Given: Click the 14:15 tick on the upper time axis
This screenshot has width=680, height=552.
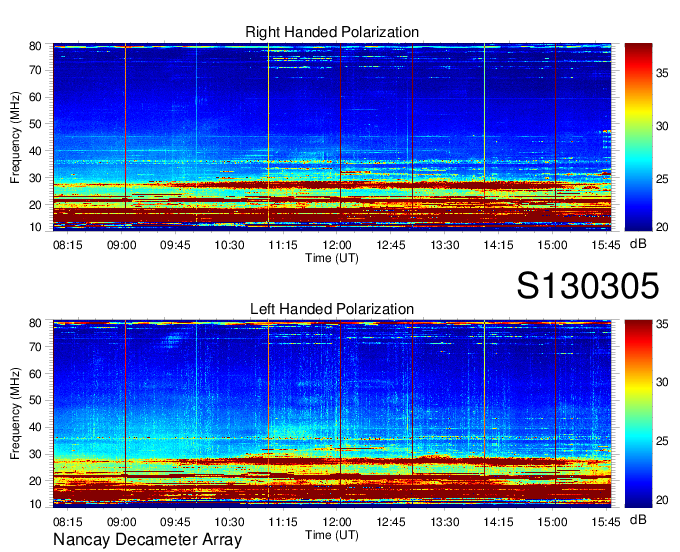Looking at the screenshot, I should tap(498, 245).
